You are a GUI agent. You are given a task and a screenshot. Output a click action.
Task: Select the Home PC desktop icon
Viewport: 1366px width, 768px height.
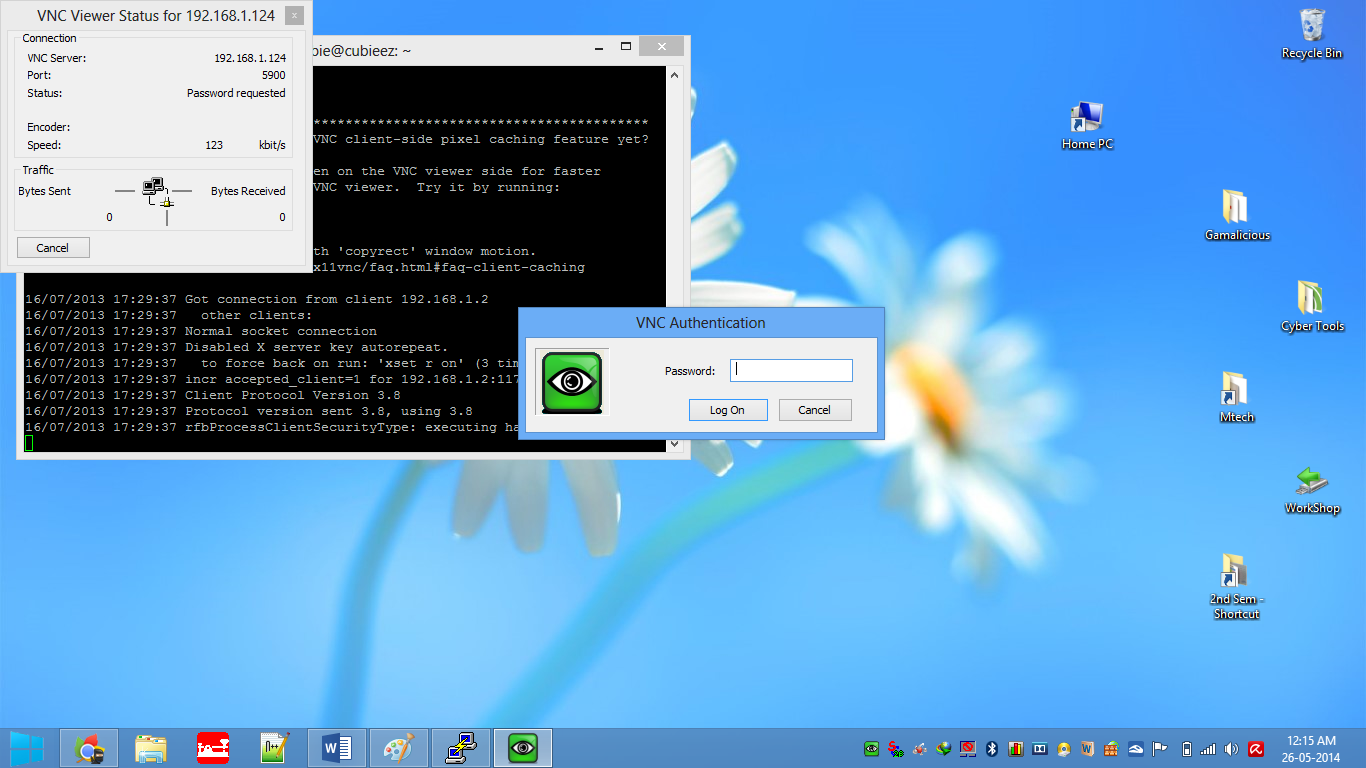[1087, 125]
